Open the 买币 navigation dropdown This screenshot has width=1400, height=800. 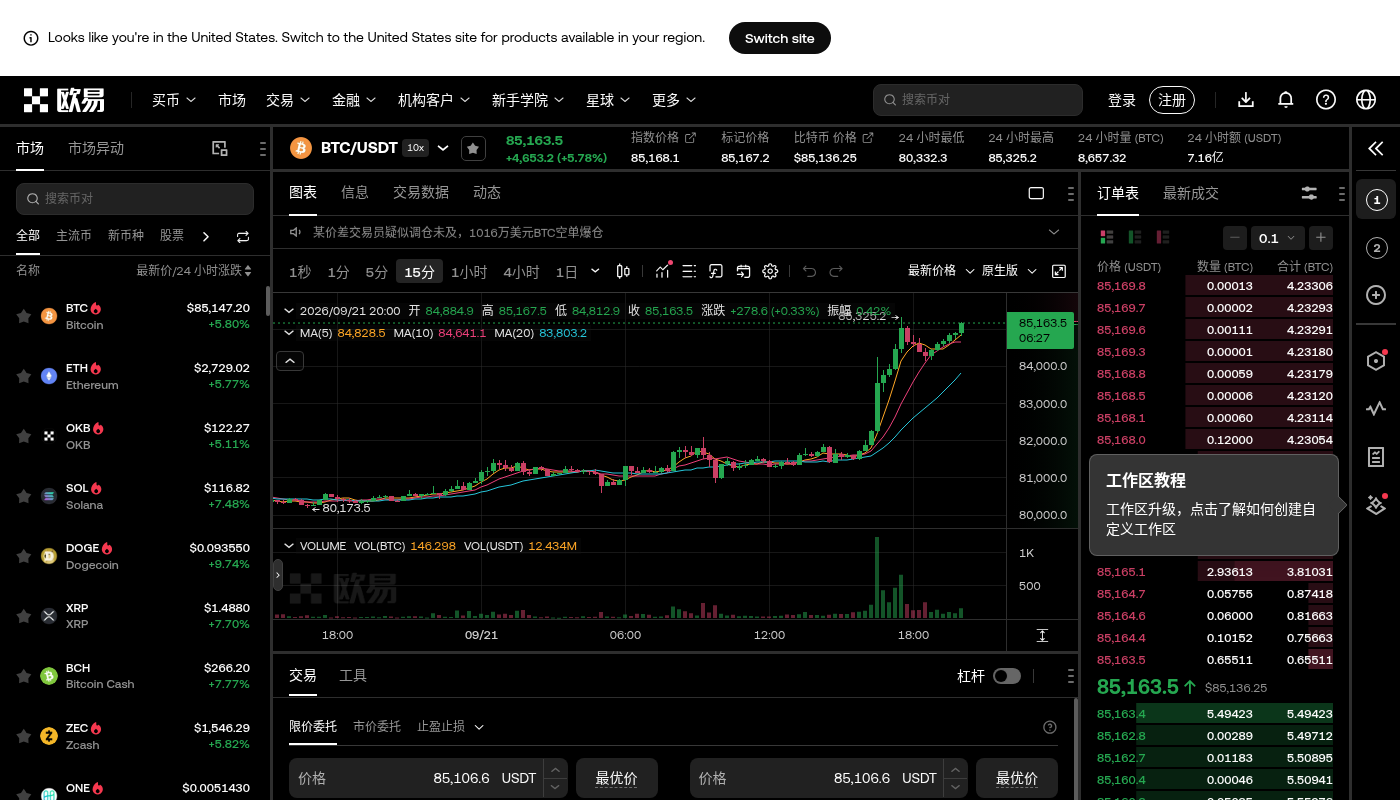174,100
